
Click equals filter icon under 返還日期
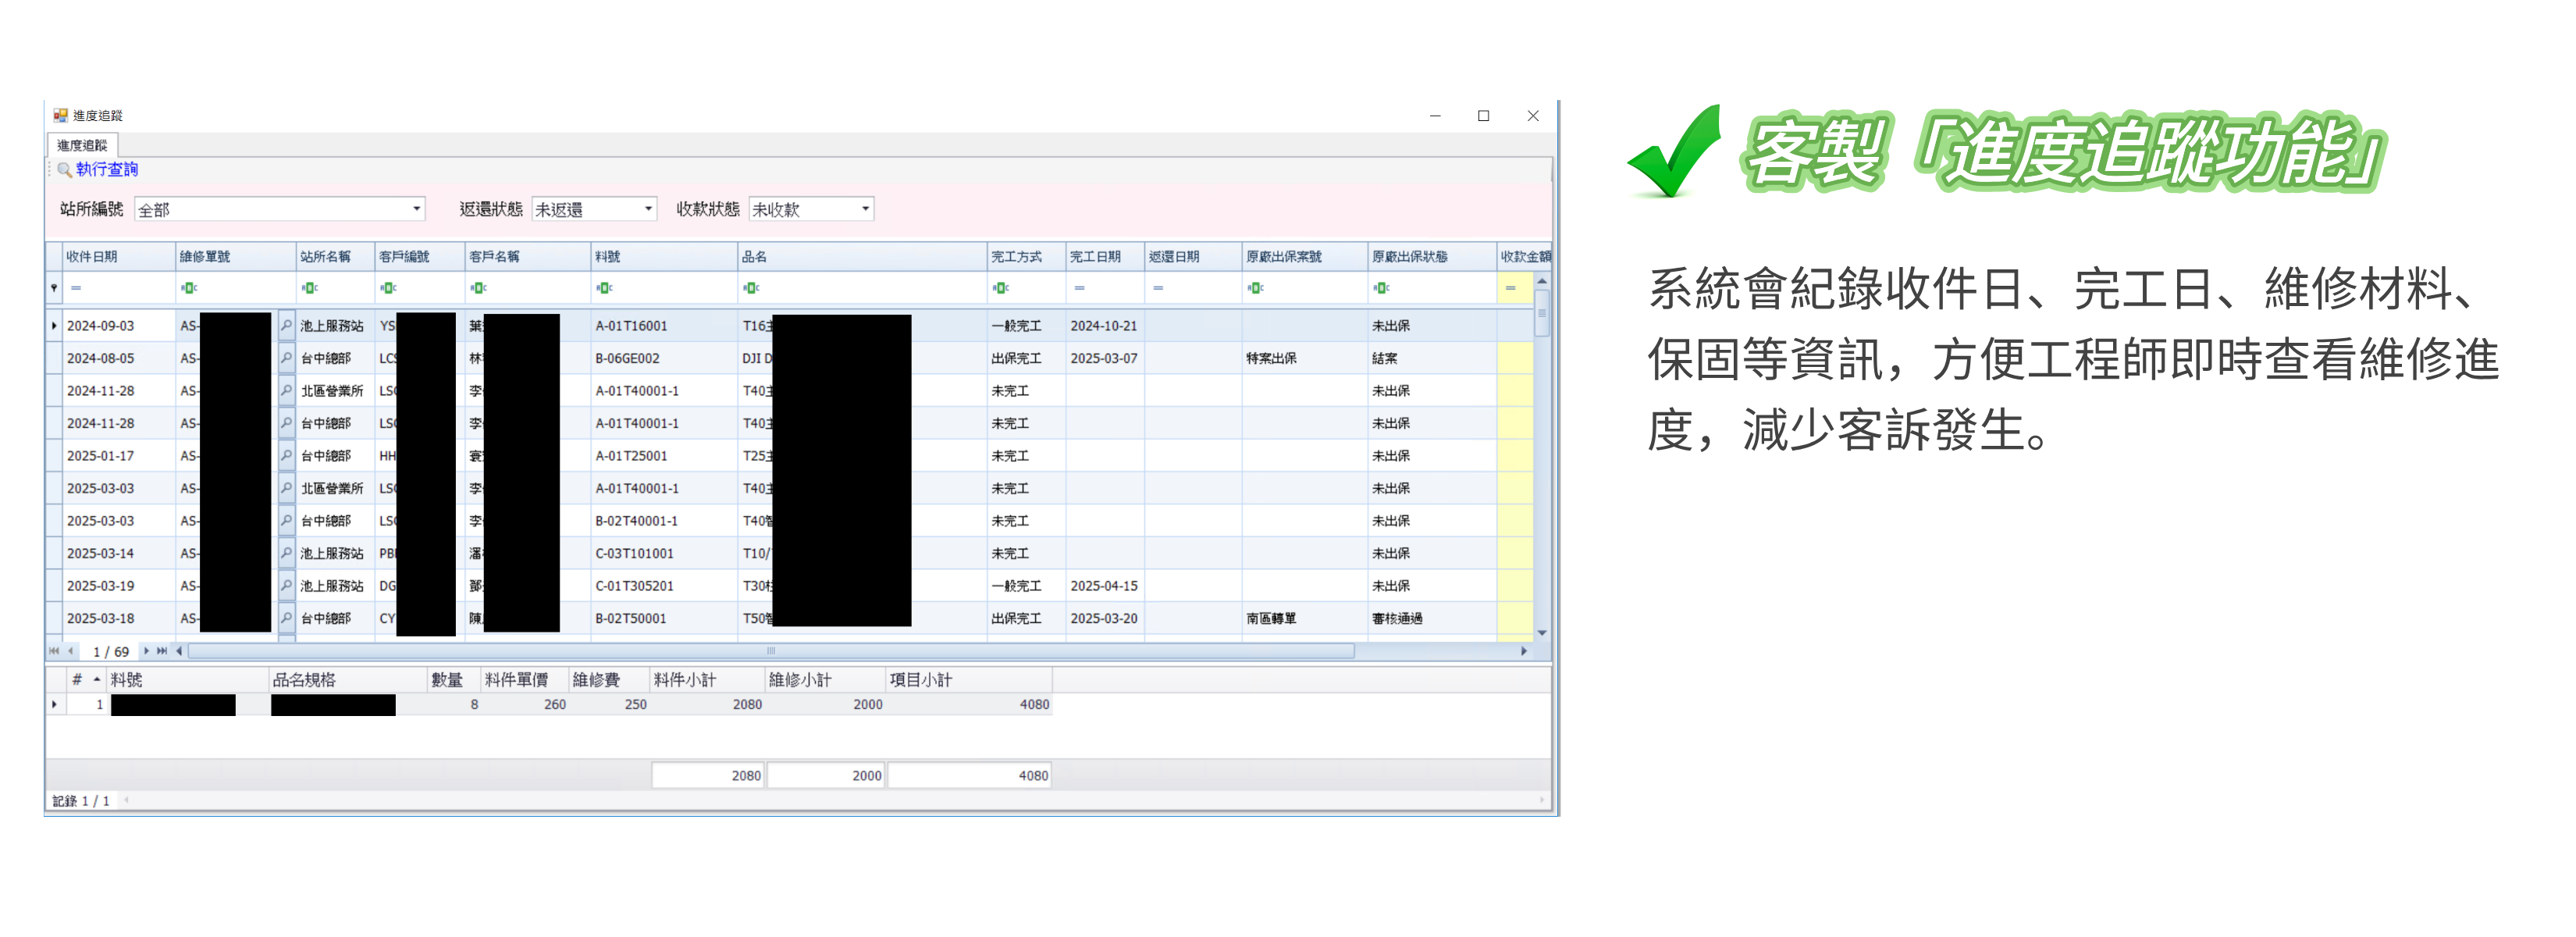point(1158,288)
